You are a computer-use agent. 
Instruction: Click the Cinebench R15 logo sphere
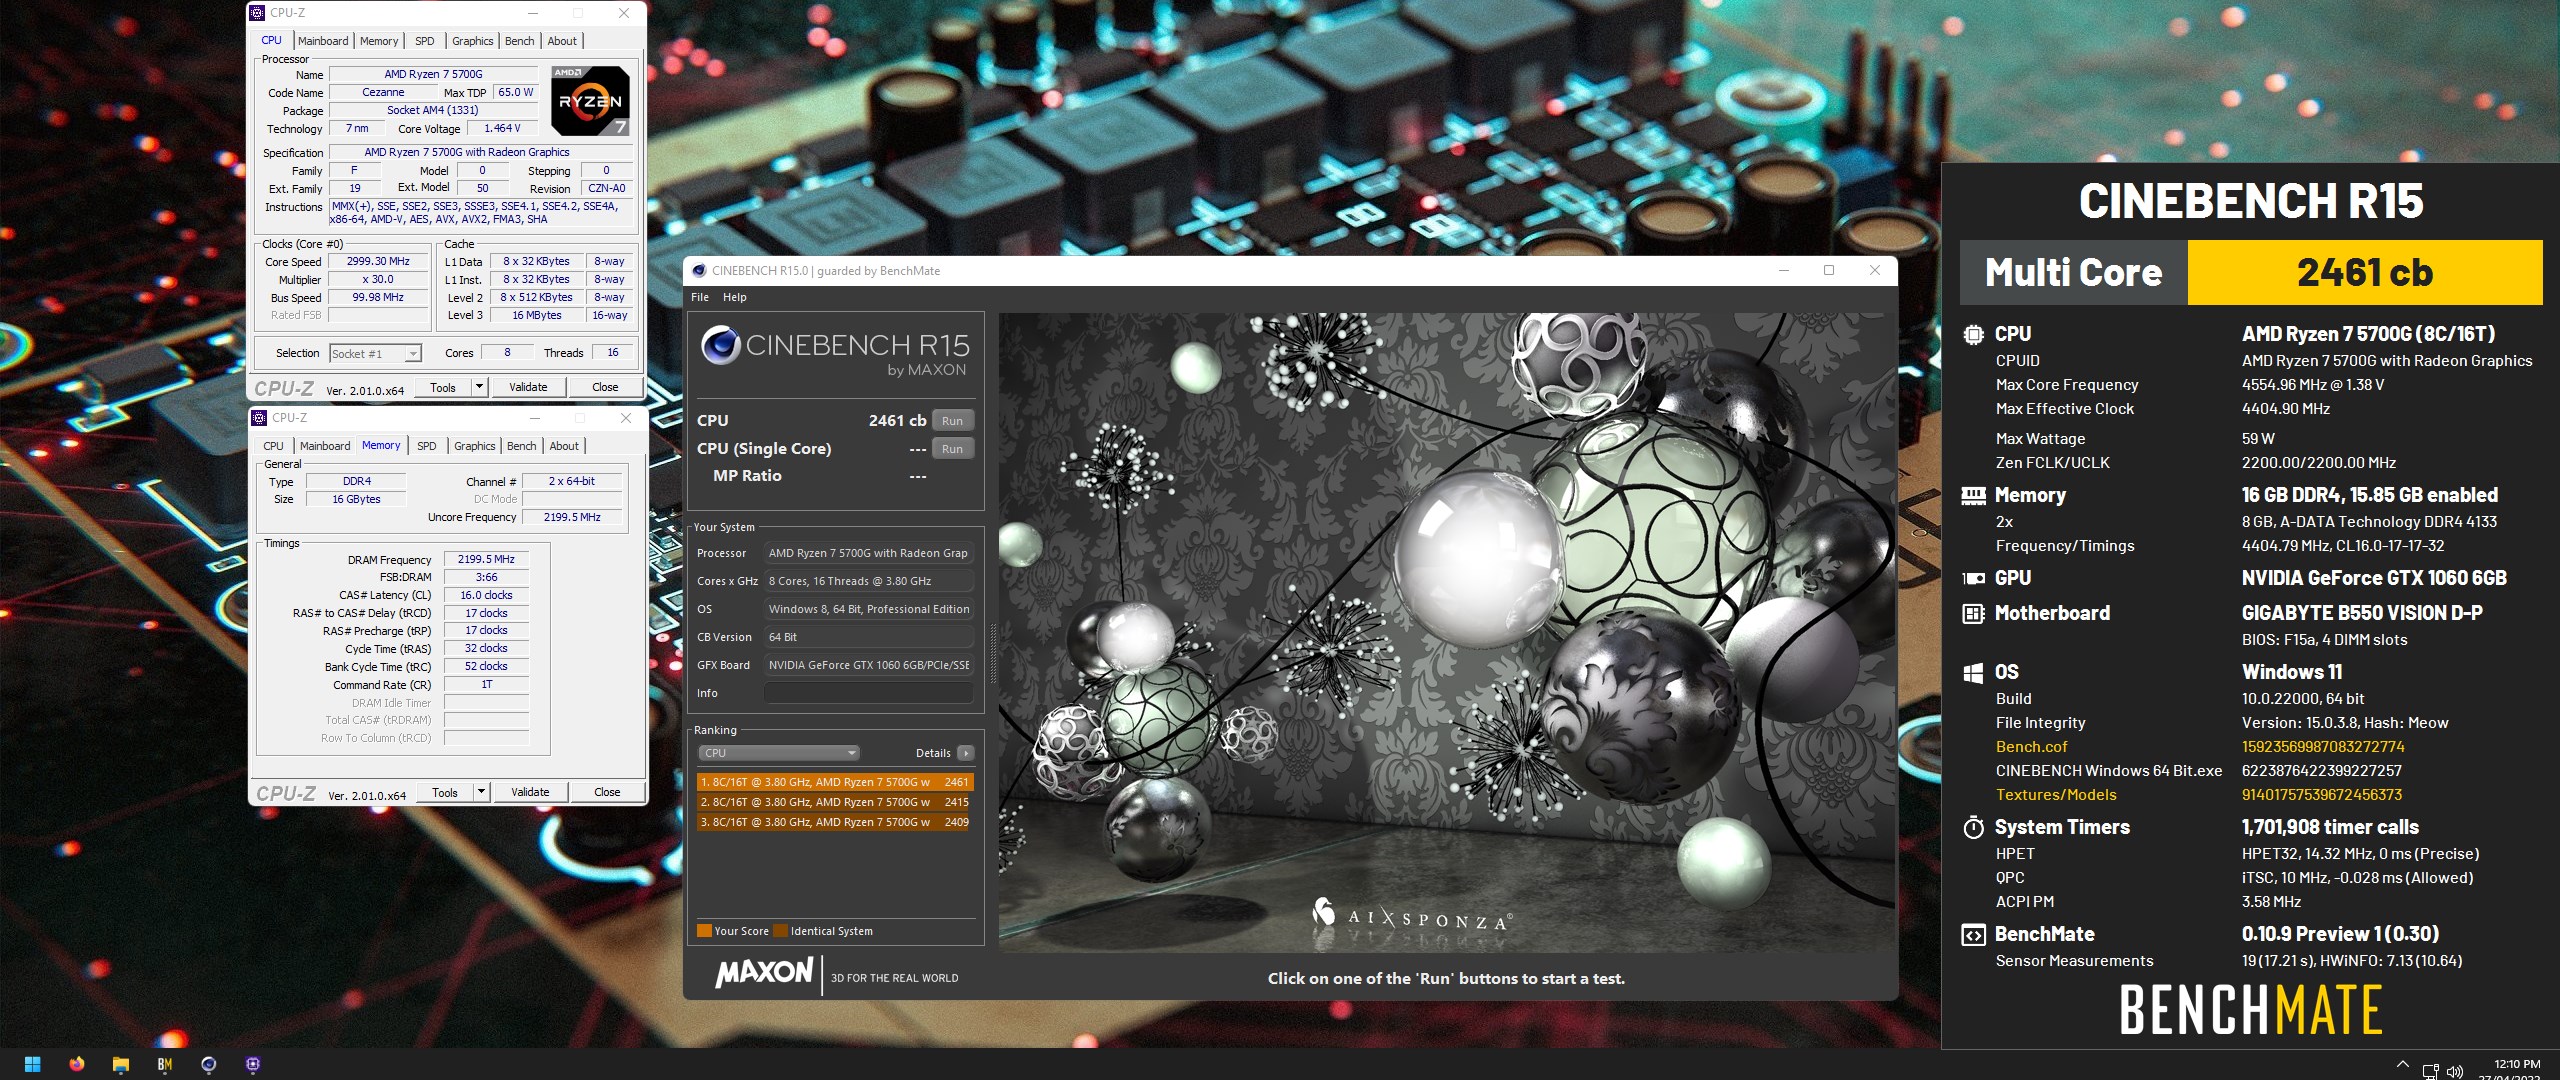tap(720, 346)
